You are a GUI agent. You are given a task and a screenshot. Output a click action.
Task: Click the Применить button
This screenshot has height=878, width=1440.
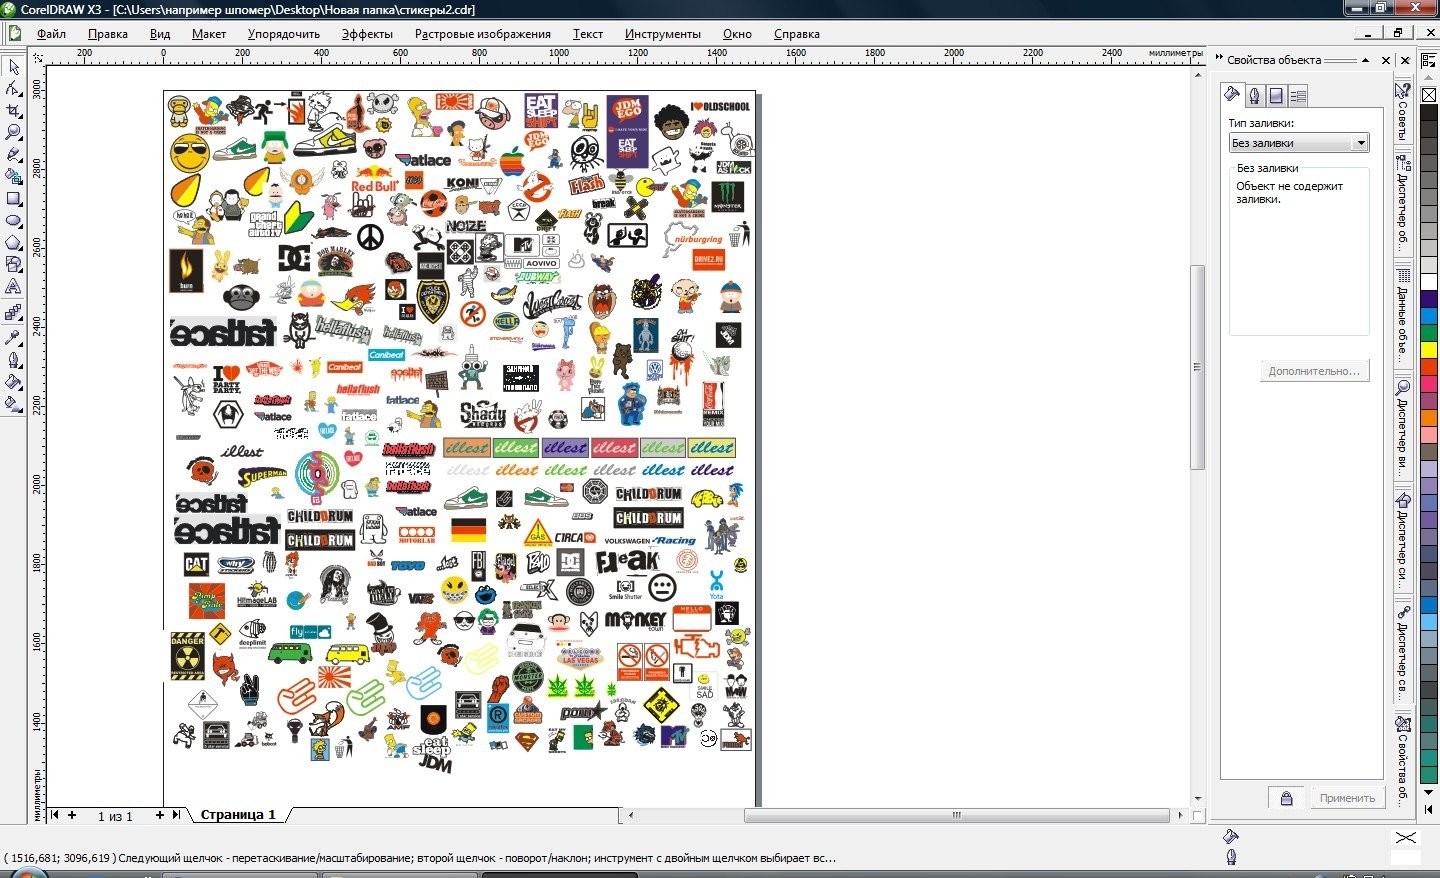pos(1346,798)
